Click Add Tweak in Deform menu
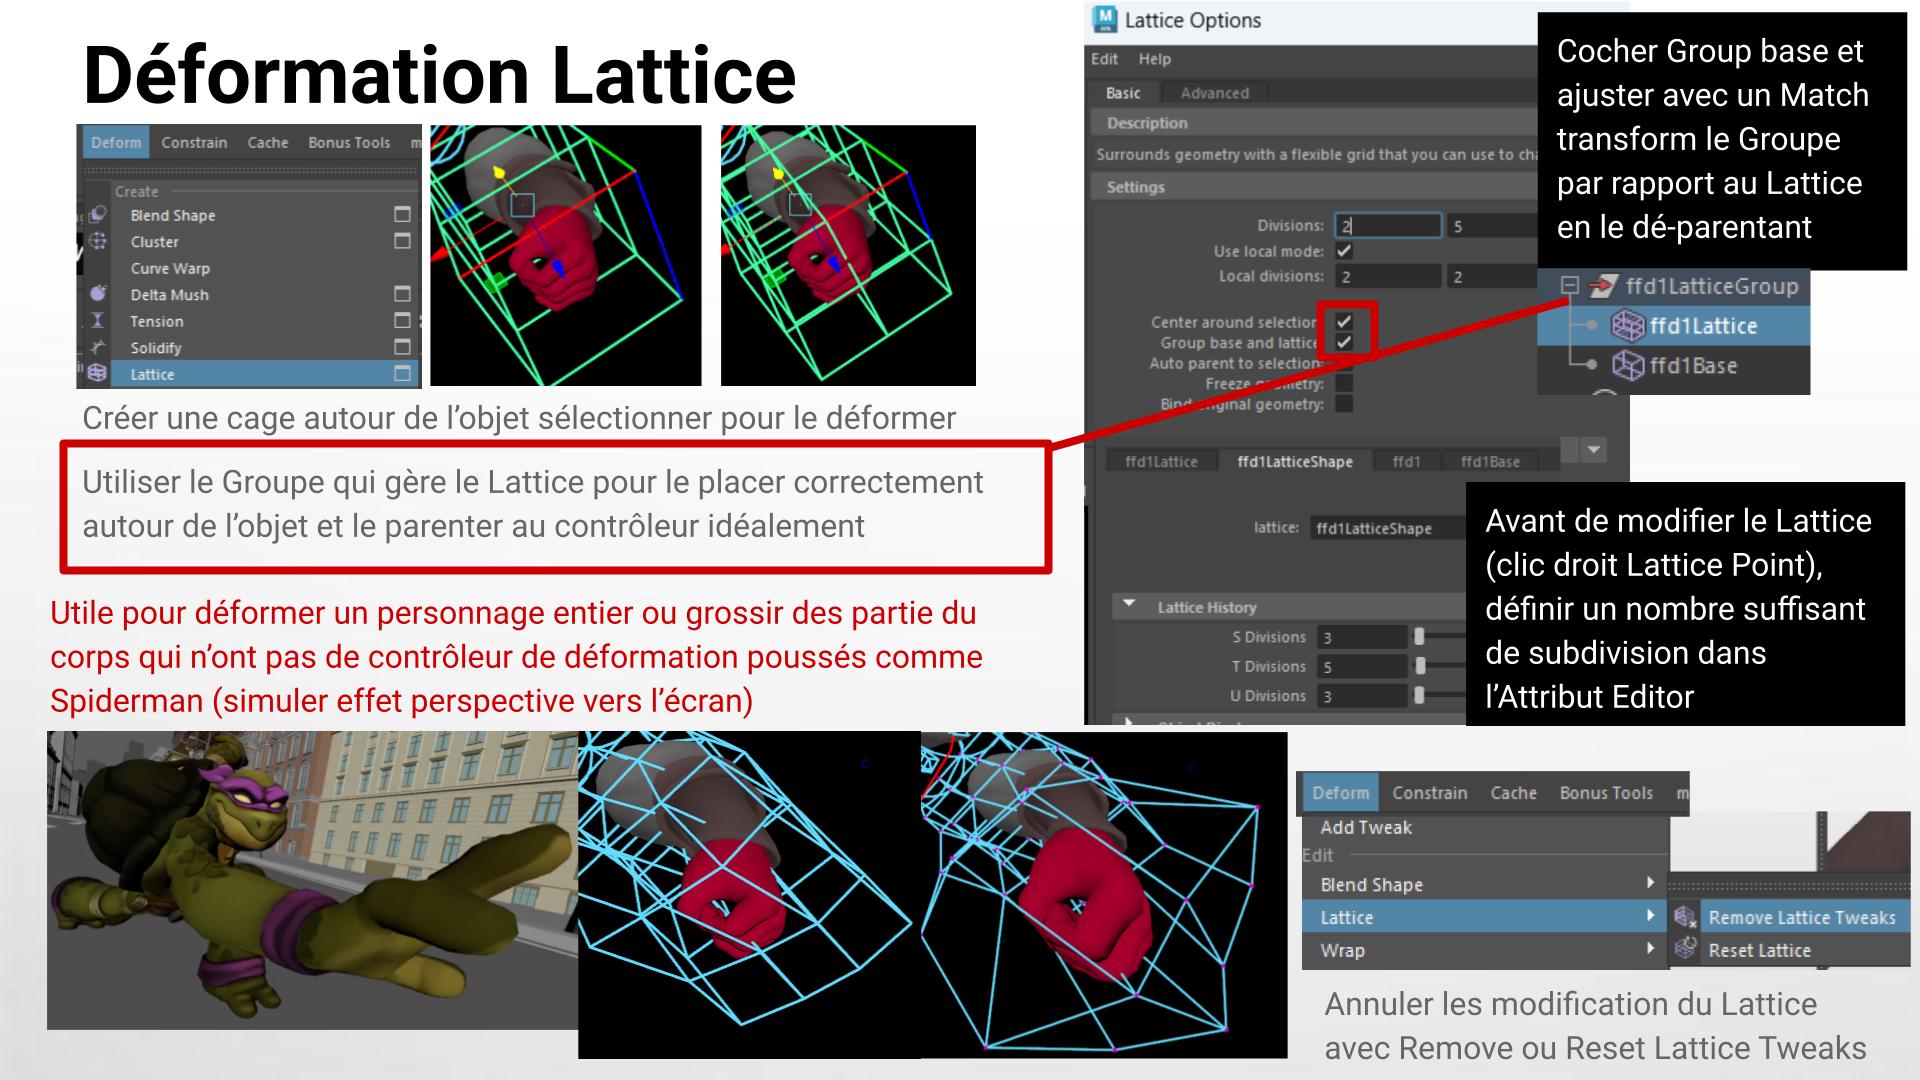The image size is (1920, 1080). [1365, 827]
